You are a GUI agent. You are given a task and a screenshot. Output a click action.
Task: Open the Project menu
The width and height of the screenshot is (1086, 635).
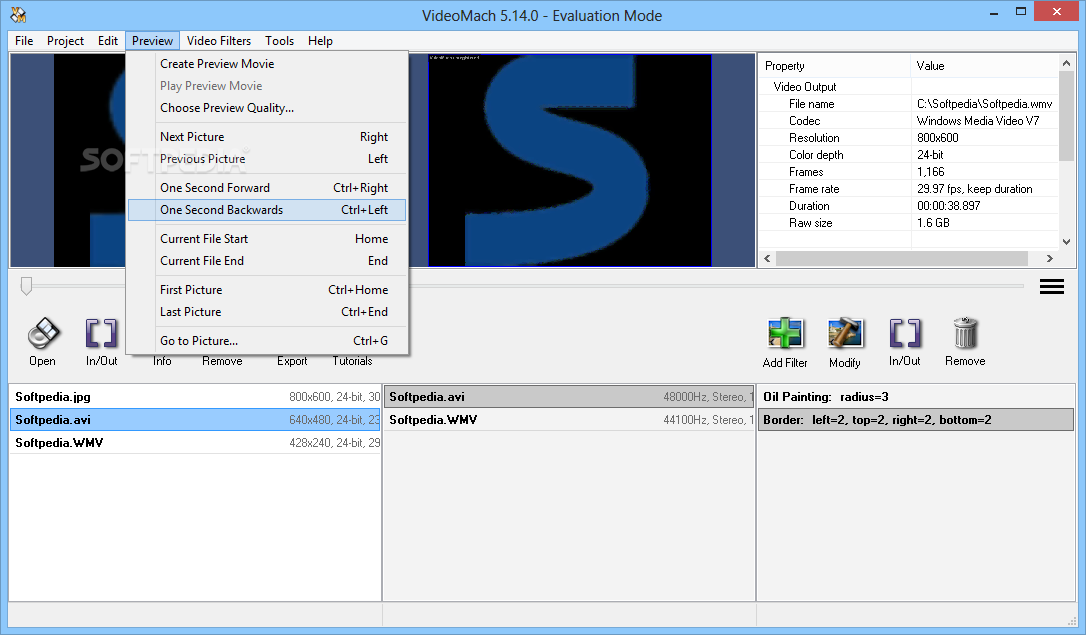pos(65,41)
